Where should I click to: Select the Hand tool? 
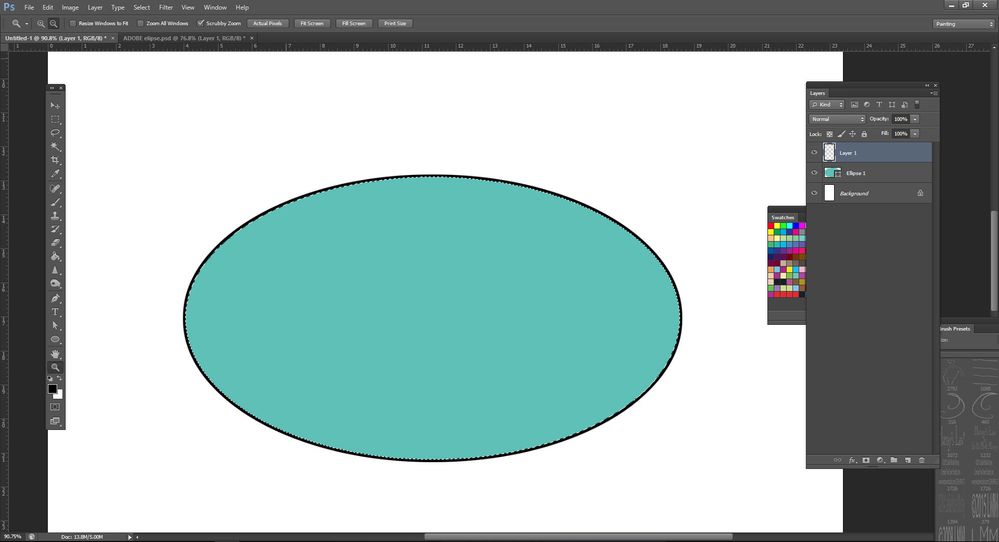(x=55, y=353)
